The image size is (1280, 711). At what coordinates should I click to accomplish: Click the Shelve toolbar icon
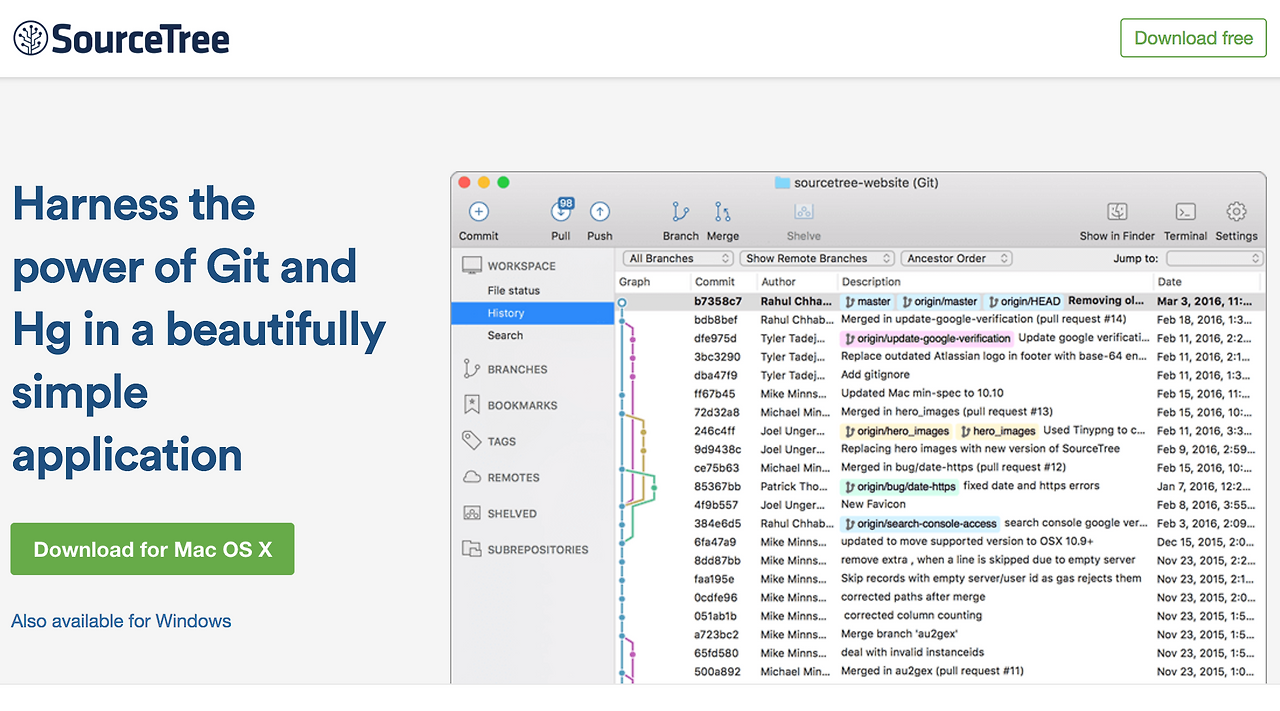(803, 212)
